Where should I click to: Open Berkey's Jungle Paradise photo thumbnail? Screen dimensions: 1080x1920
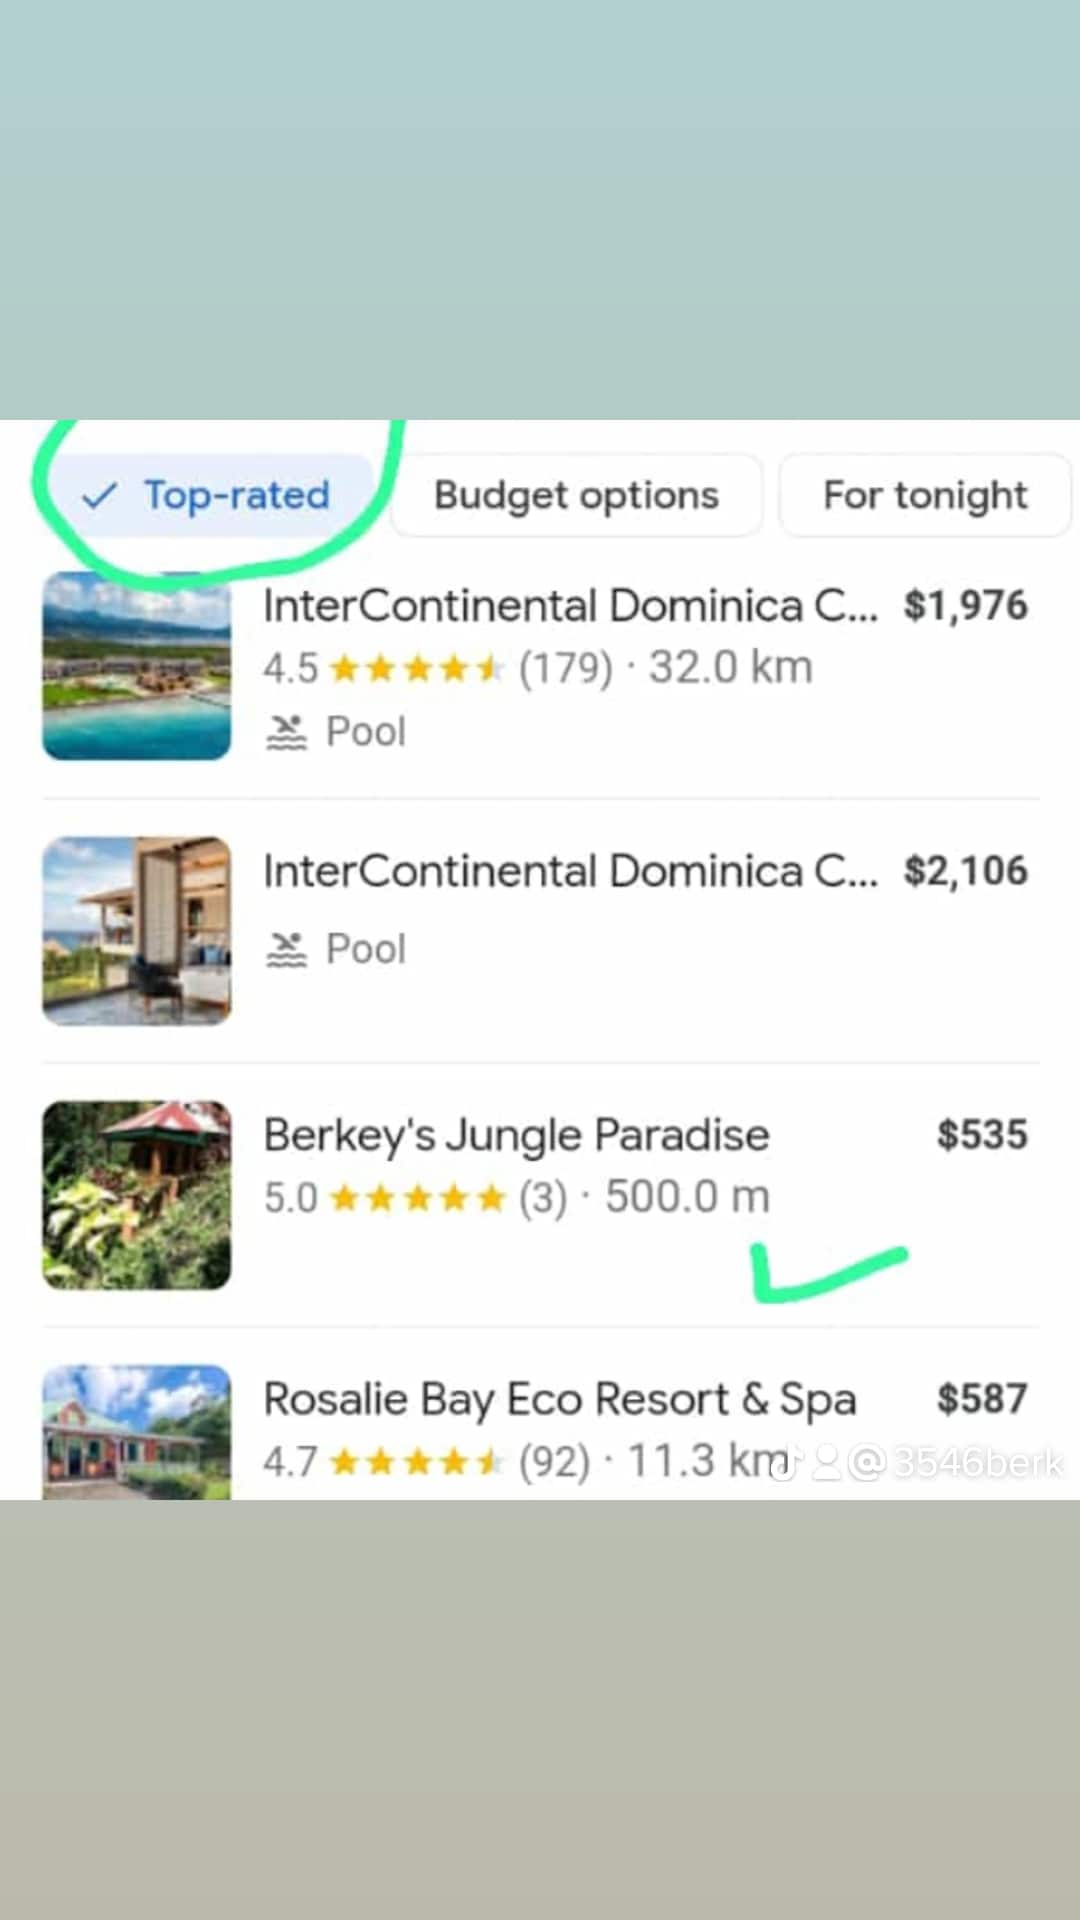tap(137, 1195)
